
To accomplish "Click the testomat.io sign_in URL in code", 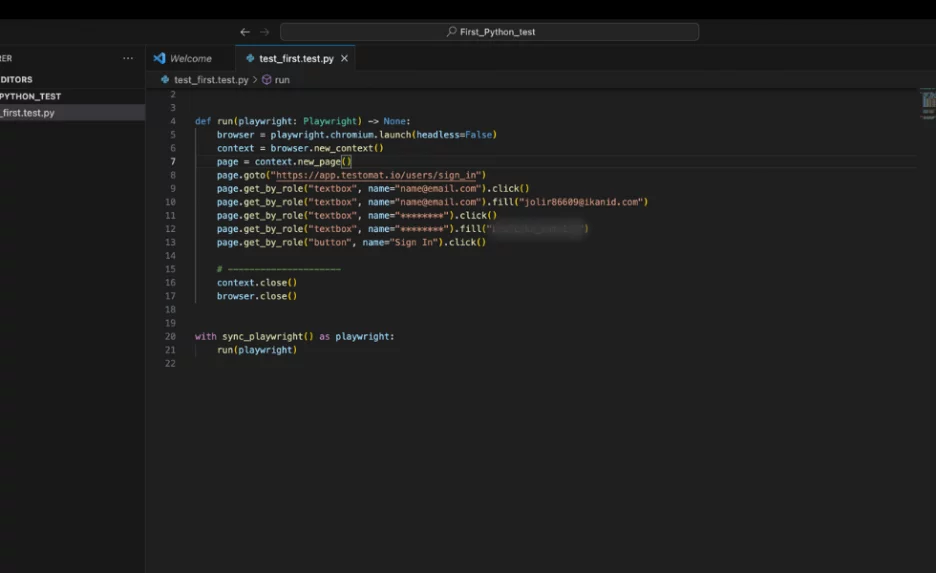I will [375, 175].
